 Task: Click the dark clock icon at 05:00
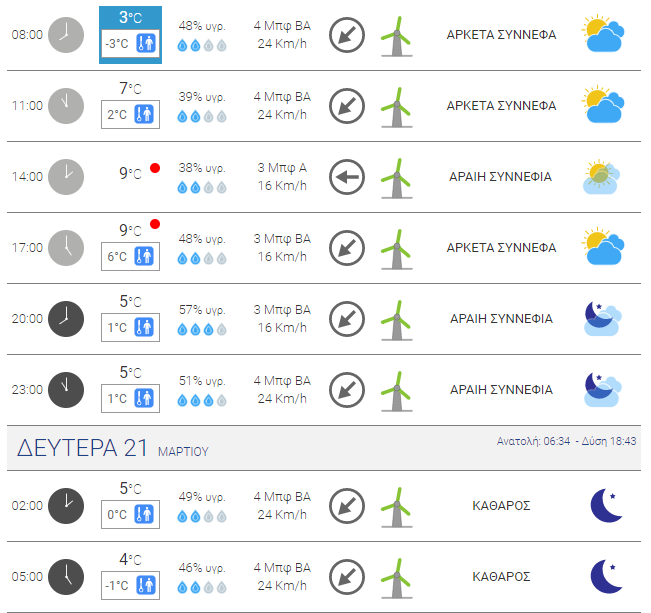point(66,577)
